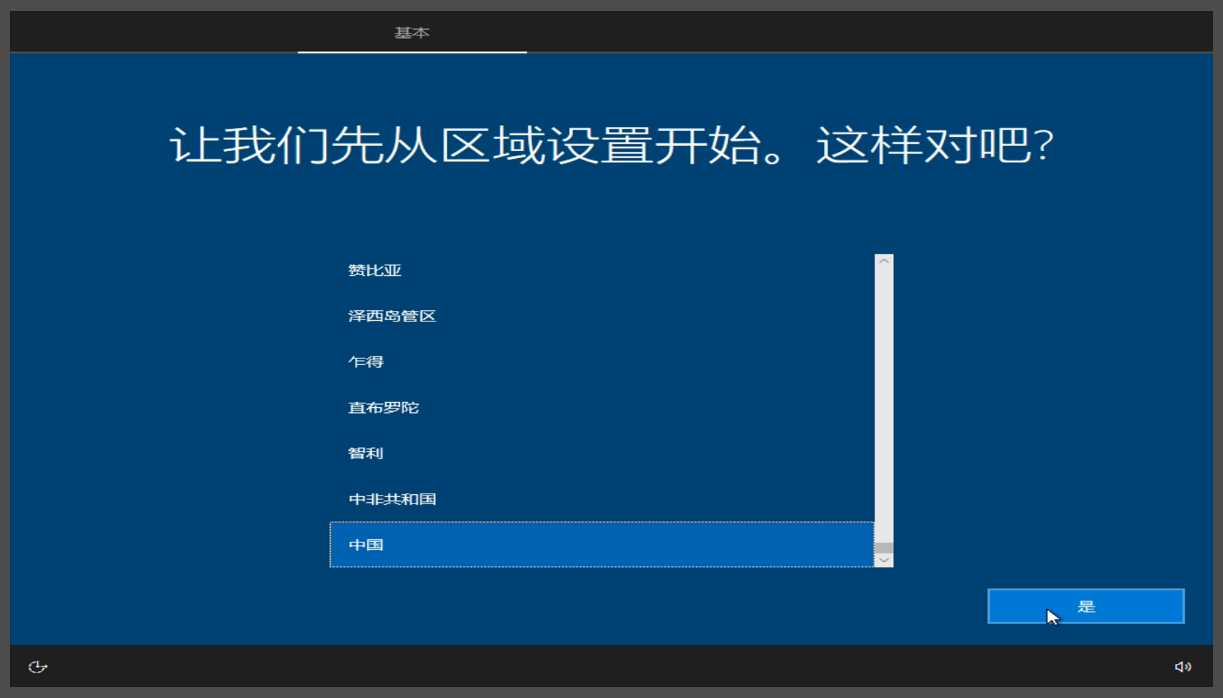Choose 泽西岛管区 from the region list
The width and height of the screenshot is (1223, 698).
tap(602, 316)
